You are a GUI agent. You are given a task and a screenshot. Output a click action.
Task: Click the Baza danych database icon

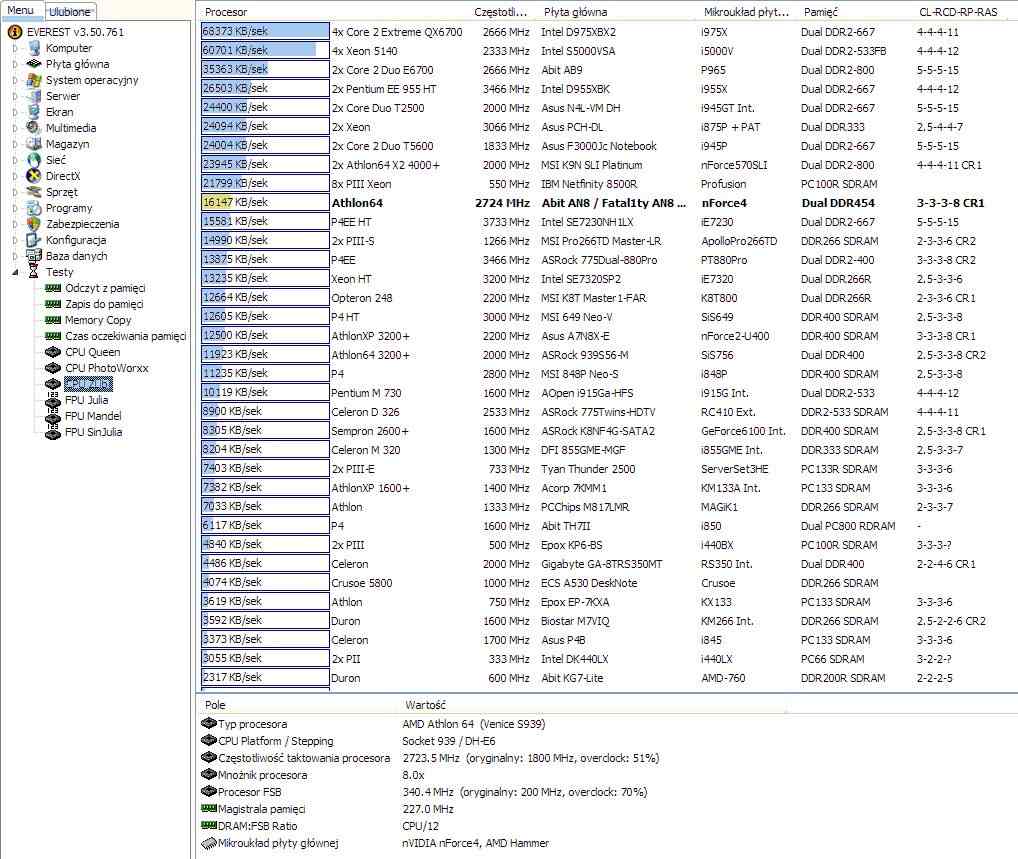coord(34,256)
